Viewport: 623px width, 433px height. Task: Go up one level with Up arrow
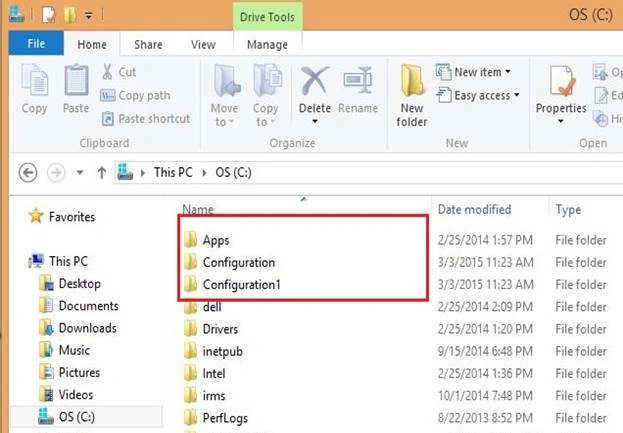(x=102, y=172)
